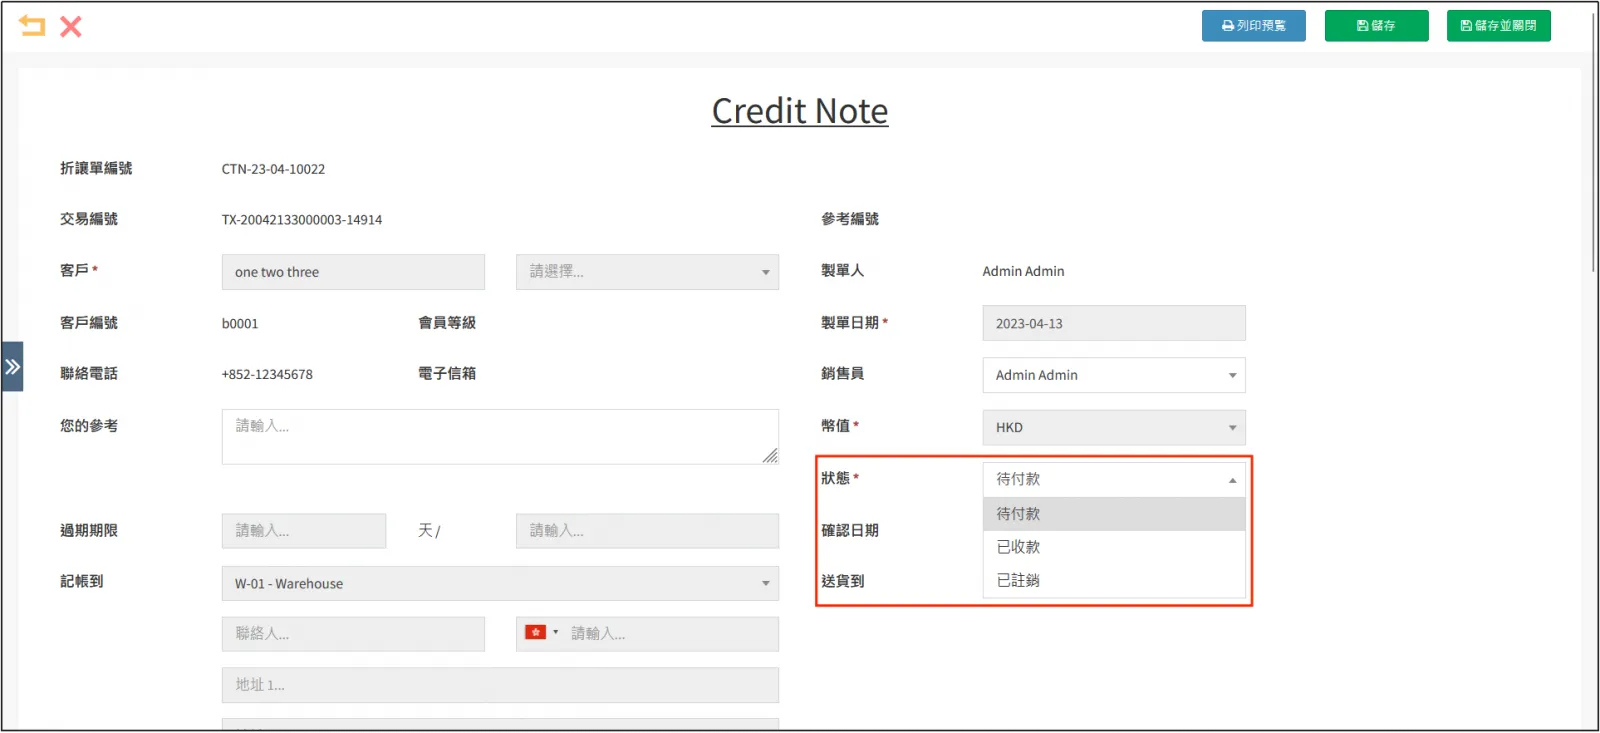Click the 地址 1 address input field
This screenshot has height=733, width=1600.
(499, 685)
